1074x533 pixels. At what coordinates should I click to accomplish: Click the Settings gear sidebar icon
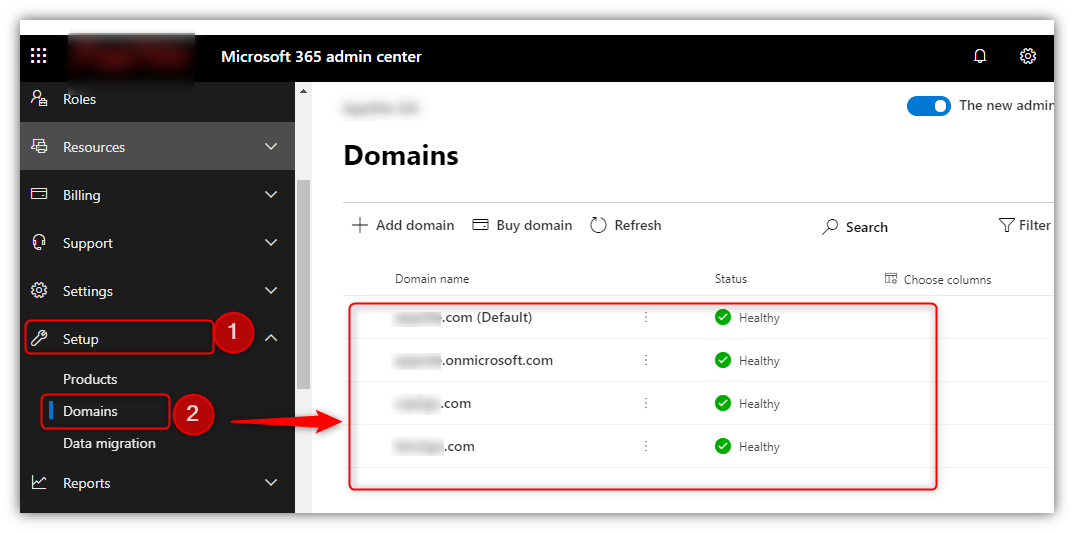click(x=39, y=290)
